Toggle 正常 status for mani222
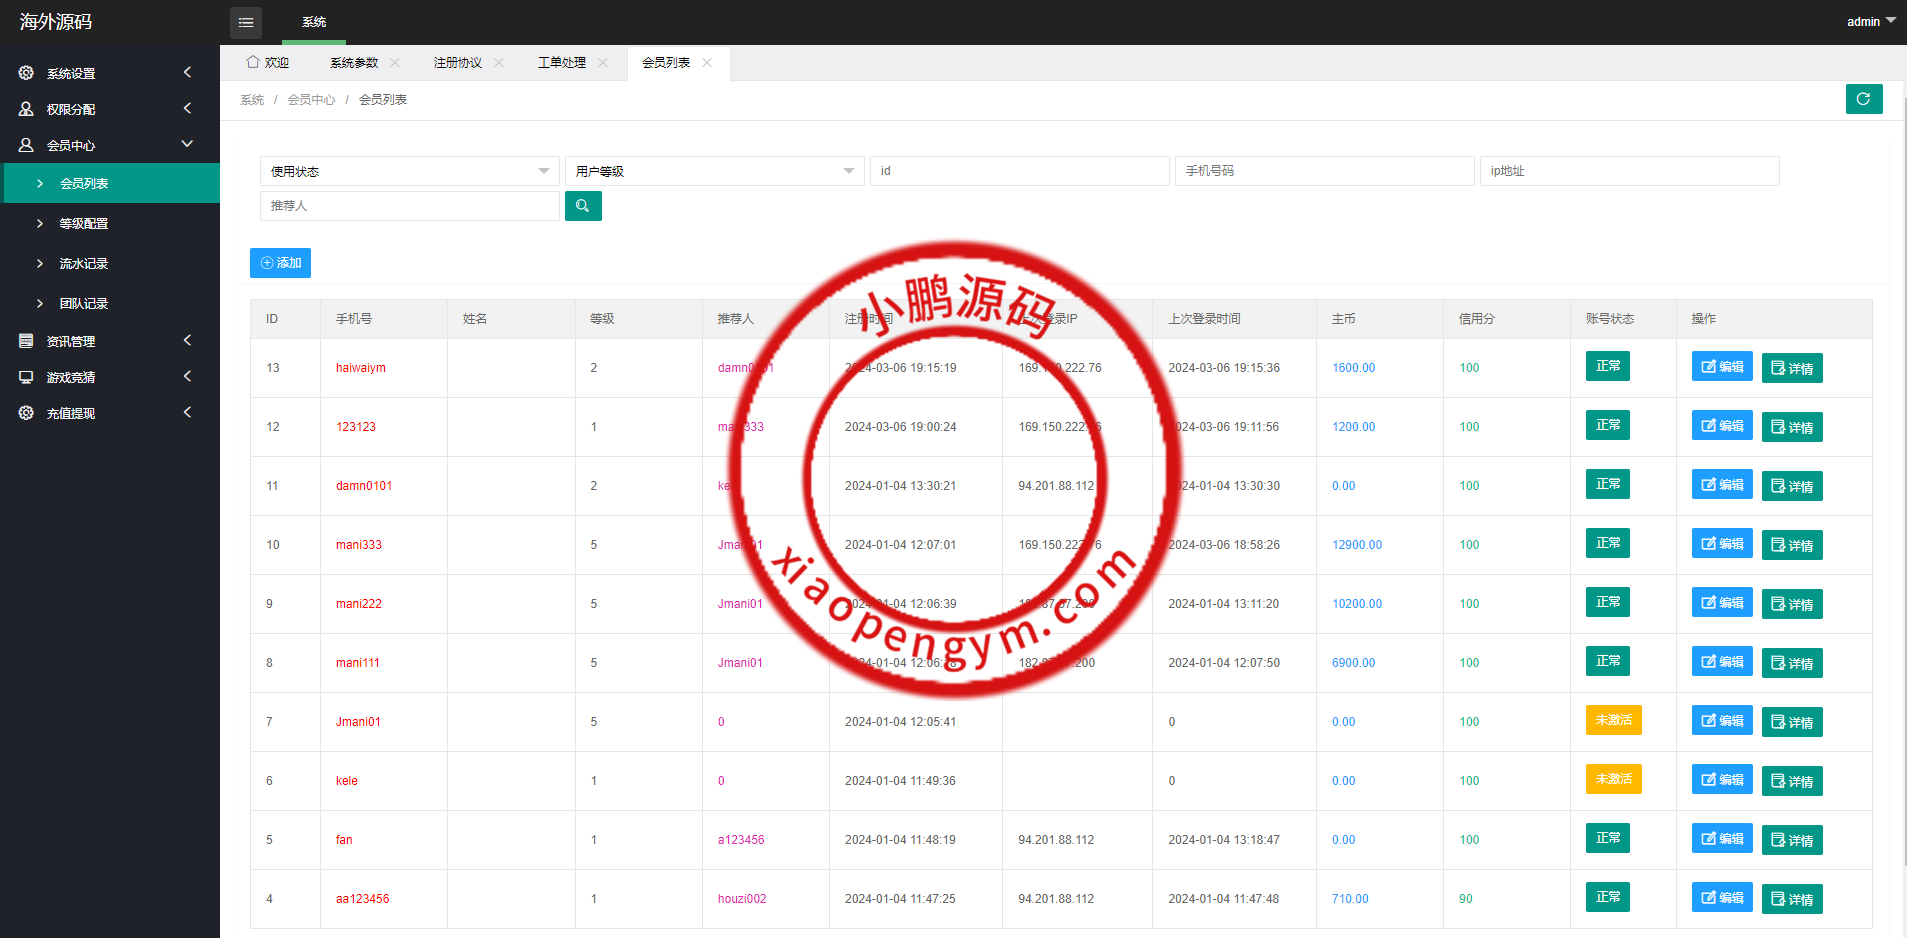 click(1608, 602)
